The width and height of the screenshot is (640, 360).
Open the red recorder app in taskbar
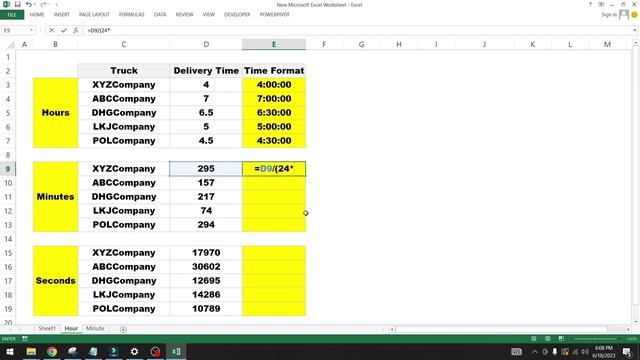(155, 351)
